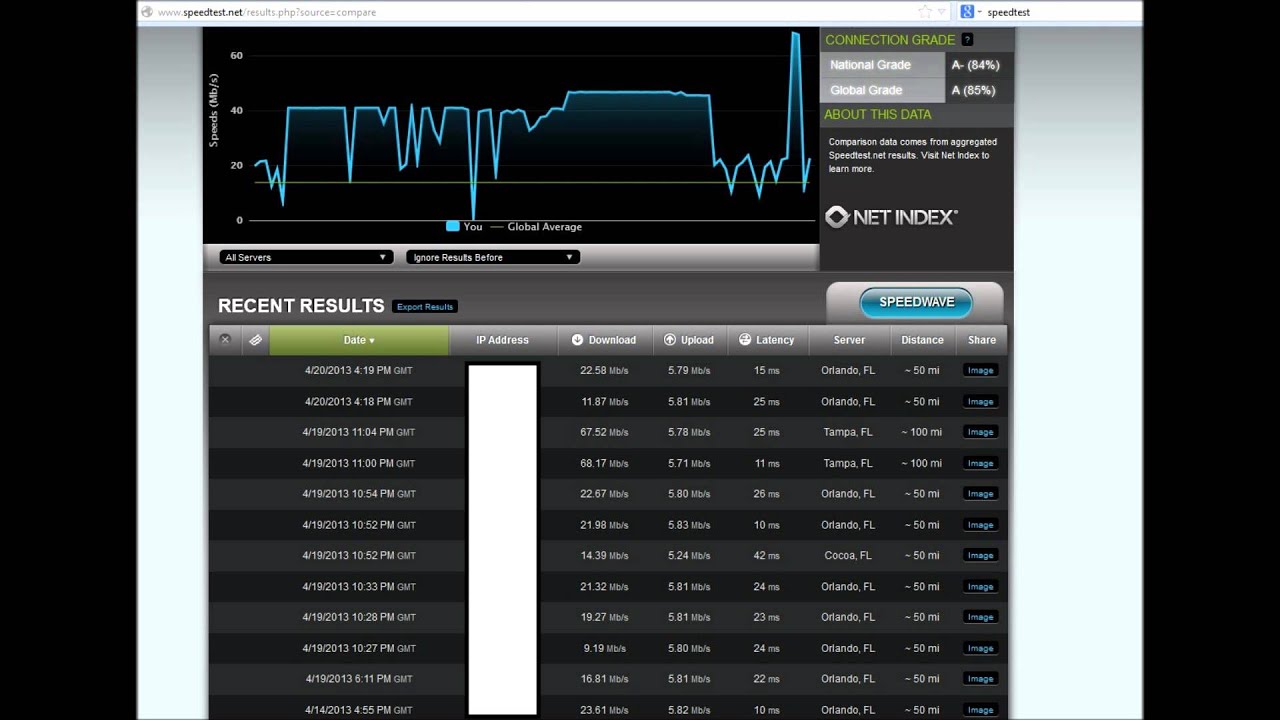Open Image link for 4/20/2013 4:18 PM result

coord(980,402)
